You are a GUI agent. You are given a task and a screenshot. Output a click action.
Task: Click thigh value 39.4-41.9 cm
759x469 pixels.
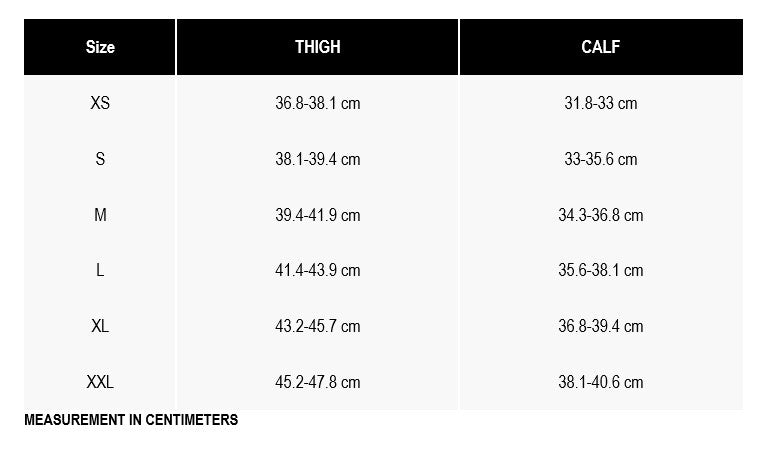[x=317, y=215]
